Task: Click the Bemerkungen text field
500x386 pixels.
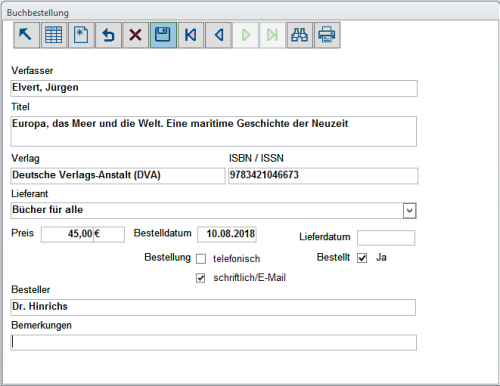Action: coord(213,342)
